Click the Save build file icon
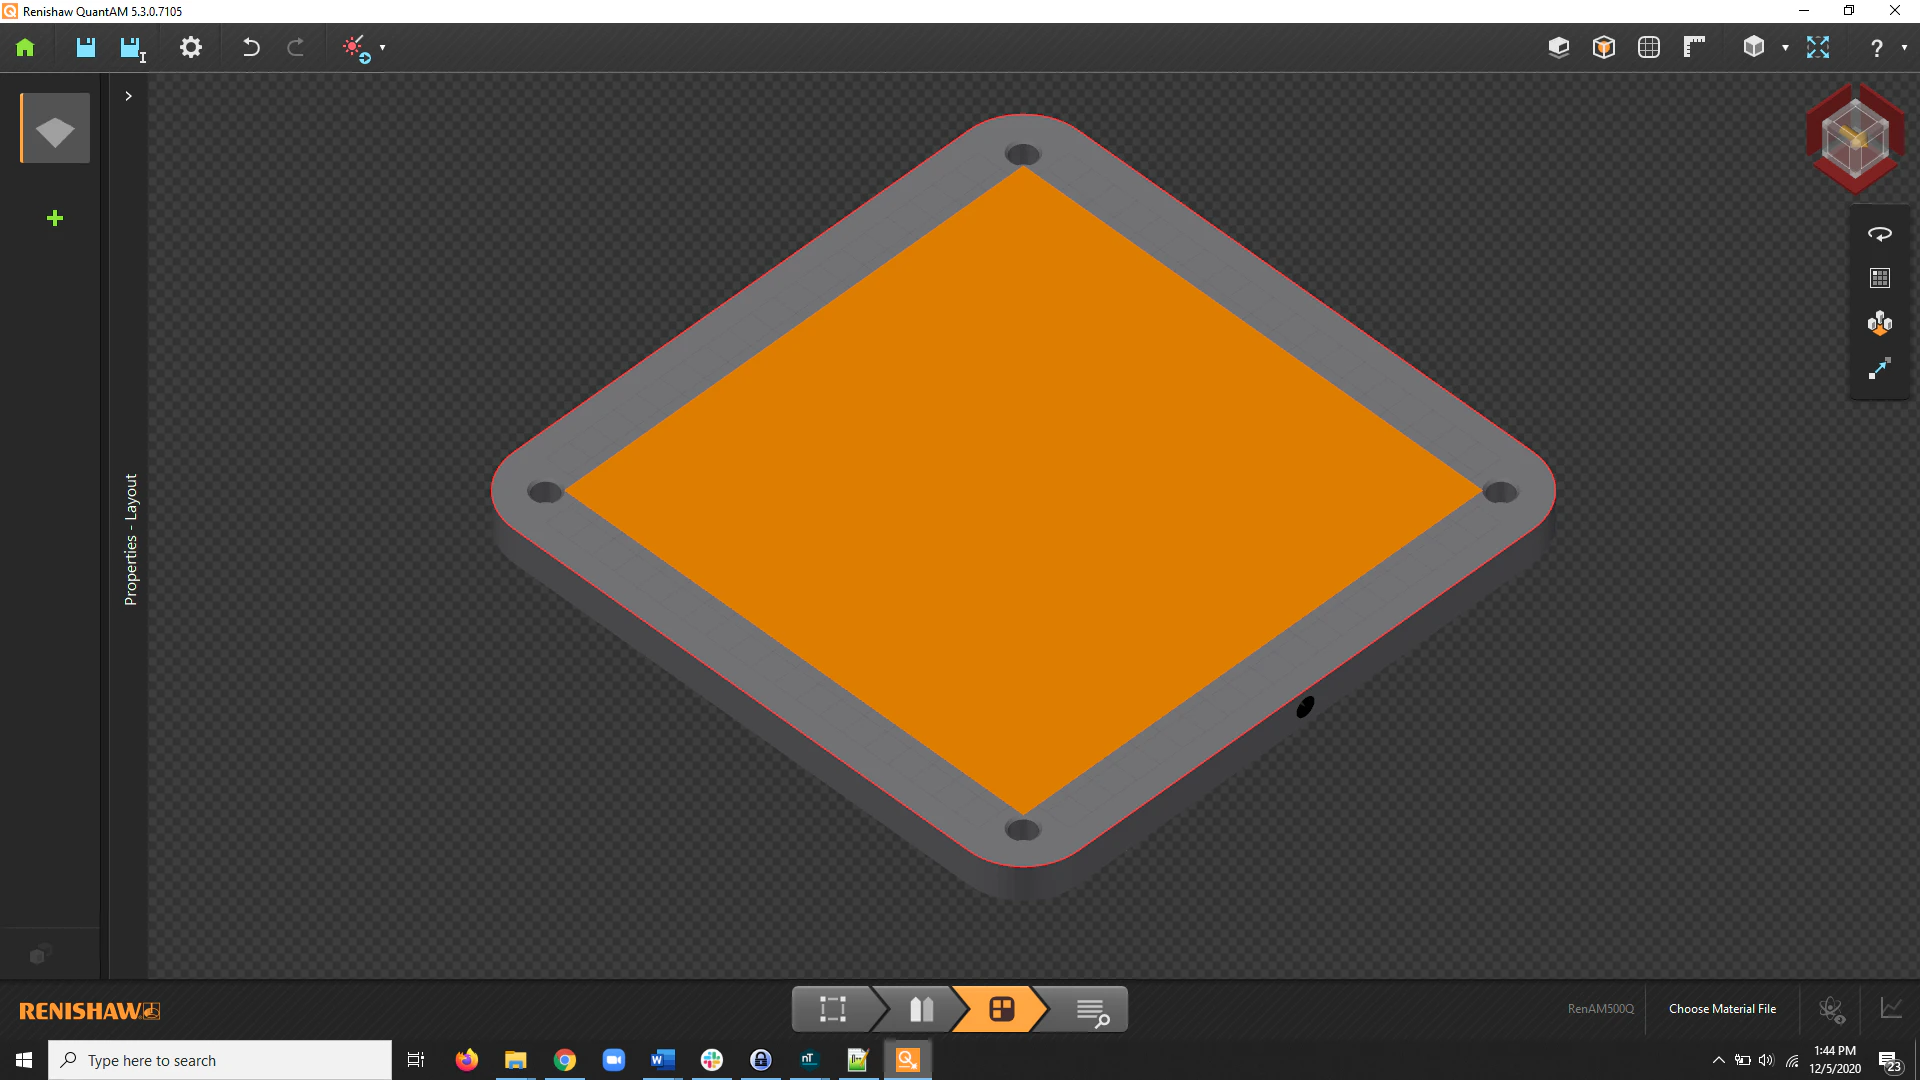Viewport: 1920px width, 1080px height. pos(85,47)
